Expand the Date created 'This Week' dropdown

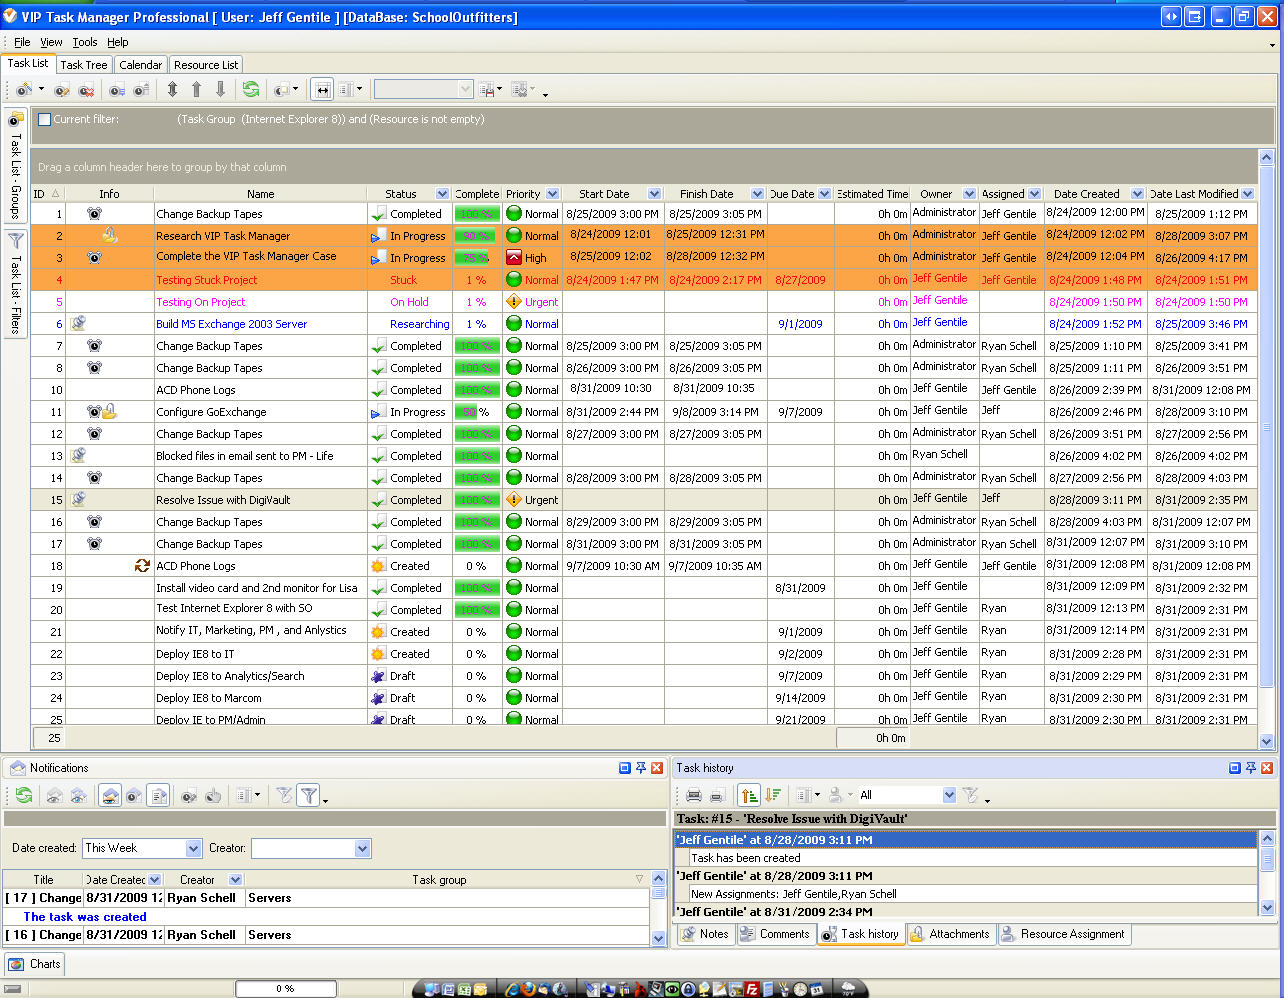[x=194, y=848]
